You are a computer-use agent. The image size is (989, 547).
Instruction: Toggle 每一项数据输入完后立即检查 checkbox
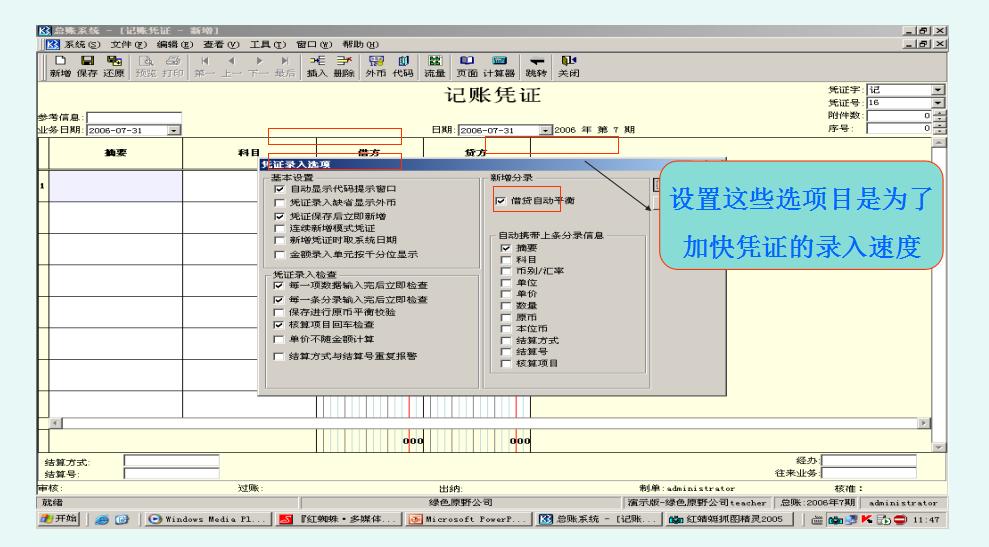[x=278, y=285]
